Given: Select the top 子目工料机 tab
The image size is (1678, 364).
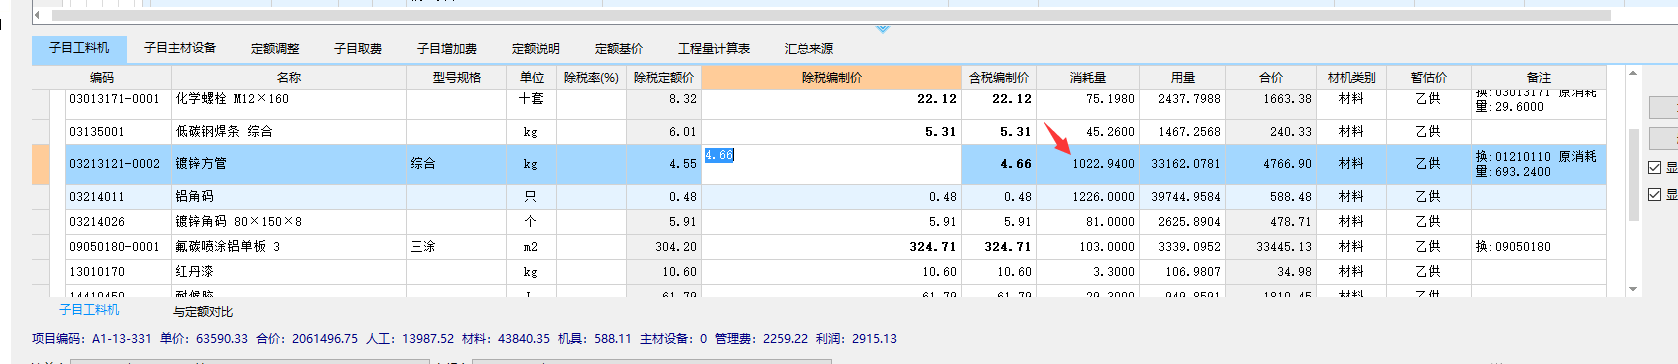Looking at the screenshot, I should pyautogui.click(x=79, y=48).
